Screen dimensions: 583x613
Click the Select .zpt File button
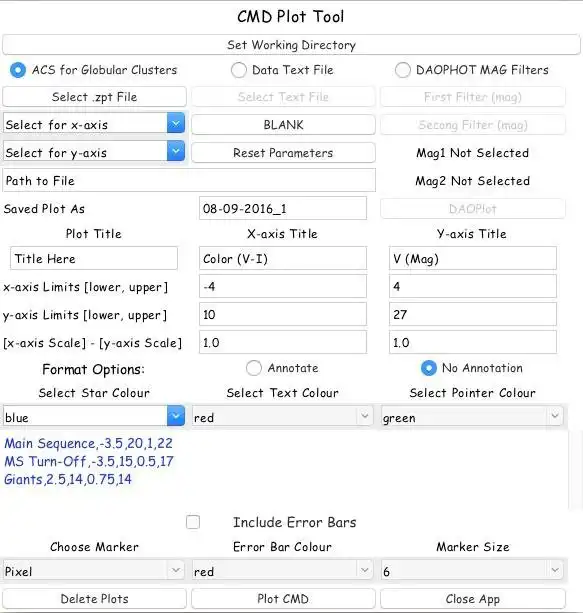tap(94, 97)
